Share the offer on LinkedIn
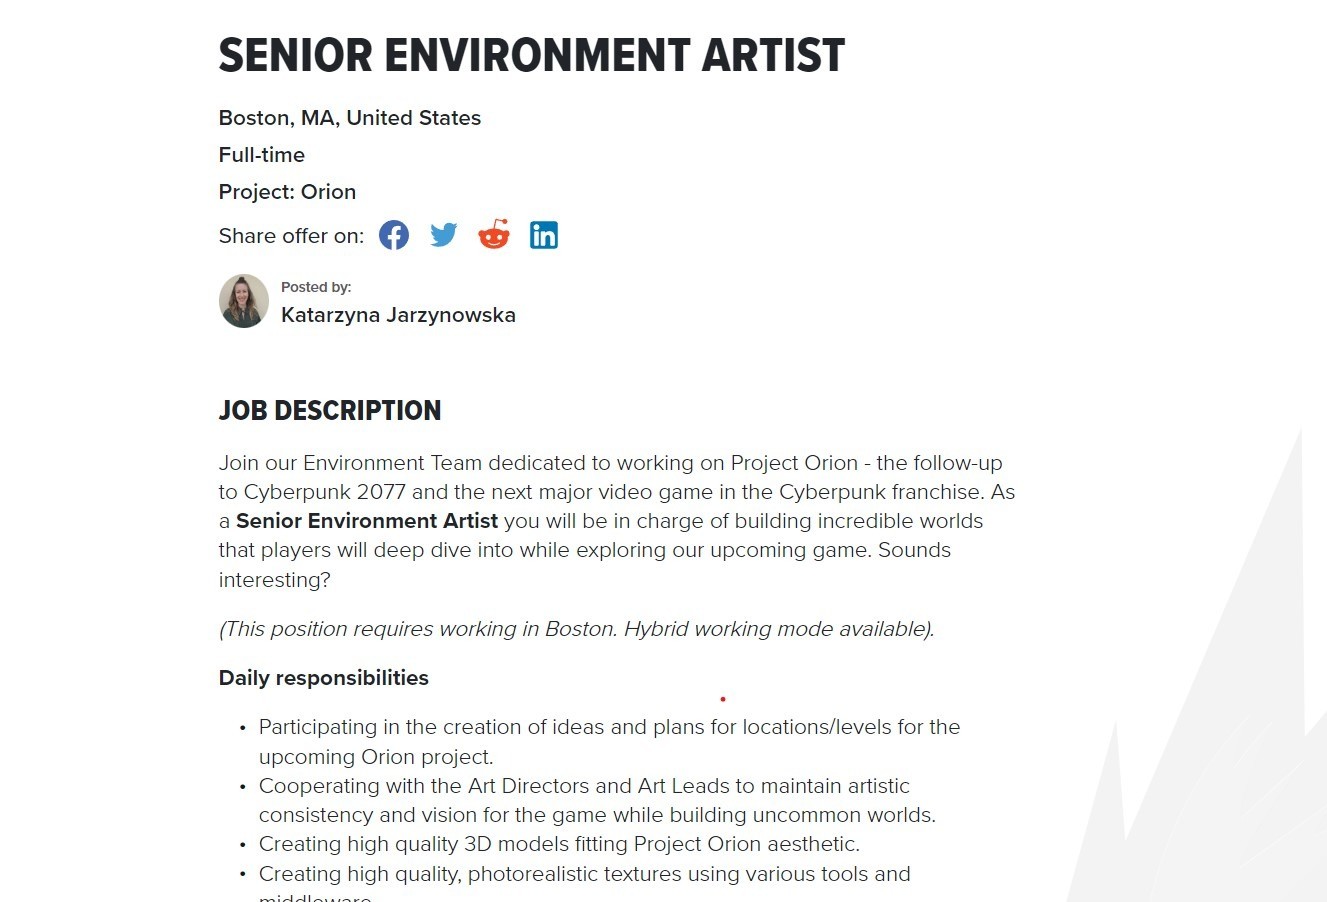1327x902 pixels. 544,235
